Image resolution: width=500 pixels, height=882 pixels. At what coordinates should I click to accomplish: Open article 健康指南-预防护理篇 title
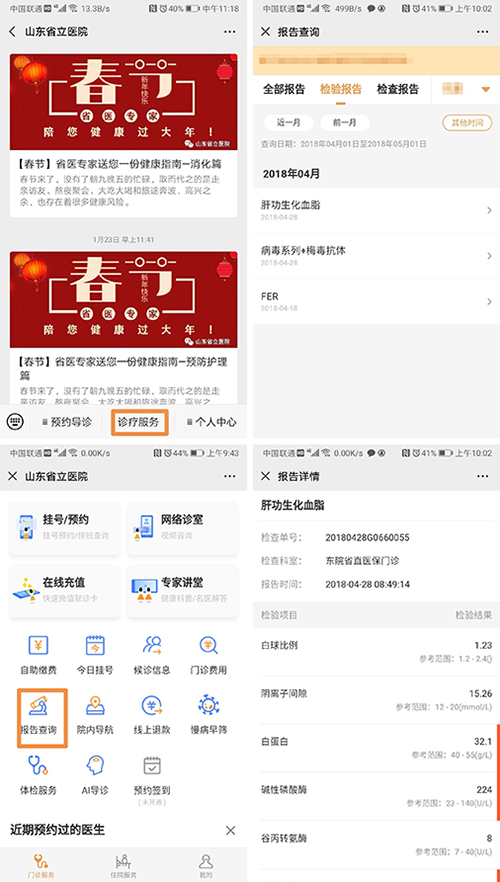(123, 368)
